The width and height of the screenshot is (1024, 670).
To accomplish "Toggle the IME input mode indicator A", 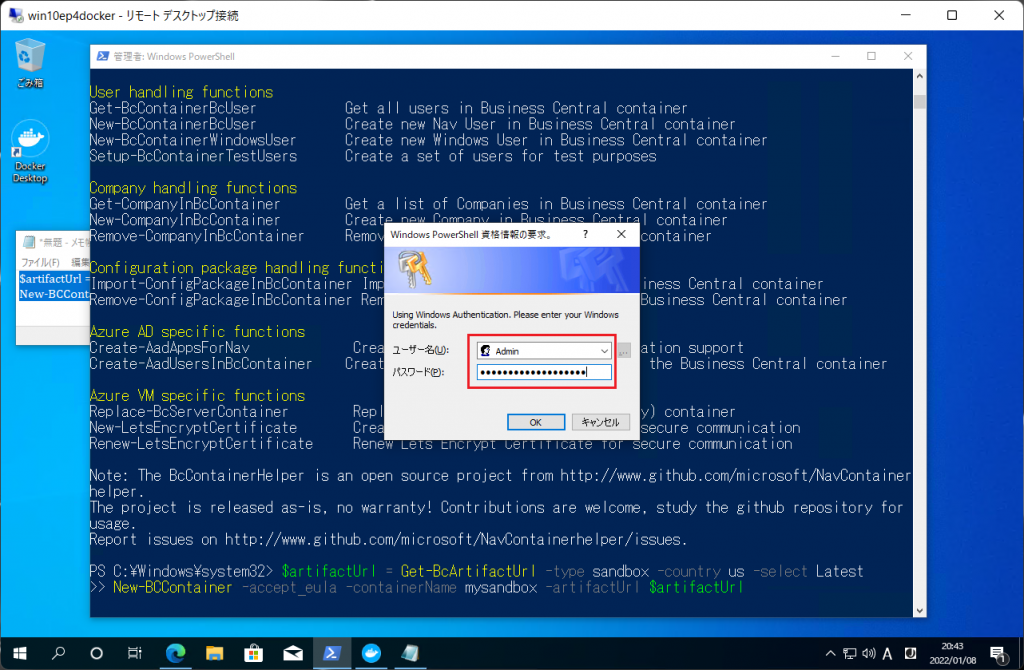I will click(888, 653).
